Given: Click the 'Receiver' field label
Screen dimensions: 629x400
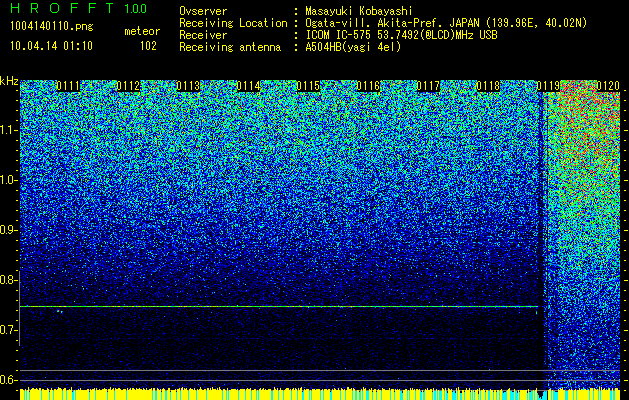Looking at the screenshot, I should click(203, 35).
